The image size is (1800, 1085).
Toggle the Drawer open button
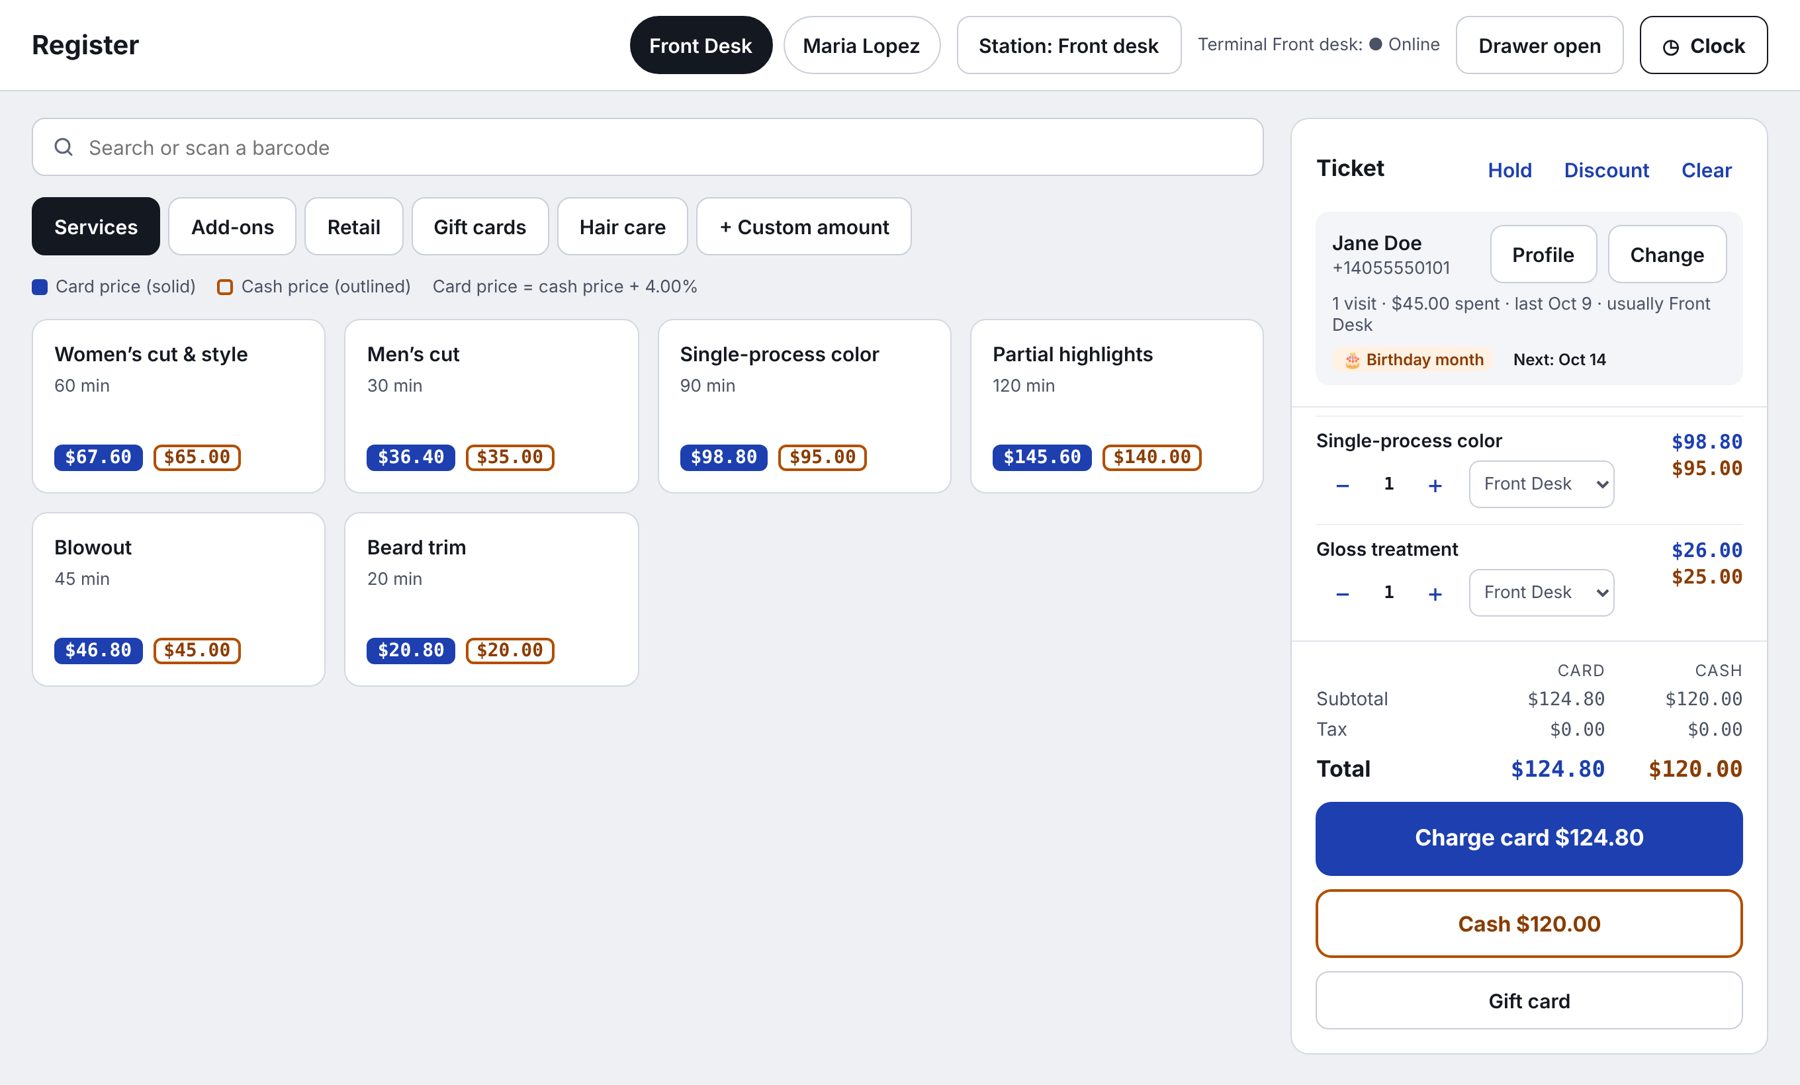click(1539, 45)
